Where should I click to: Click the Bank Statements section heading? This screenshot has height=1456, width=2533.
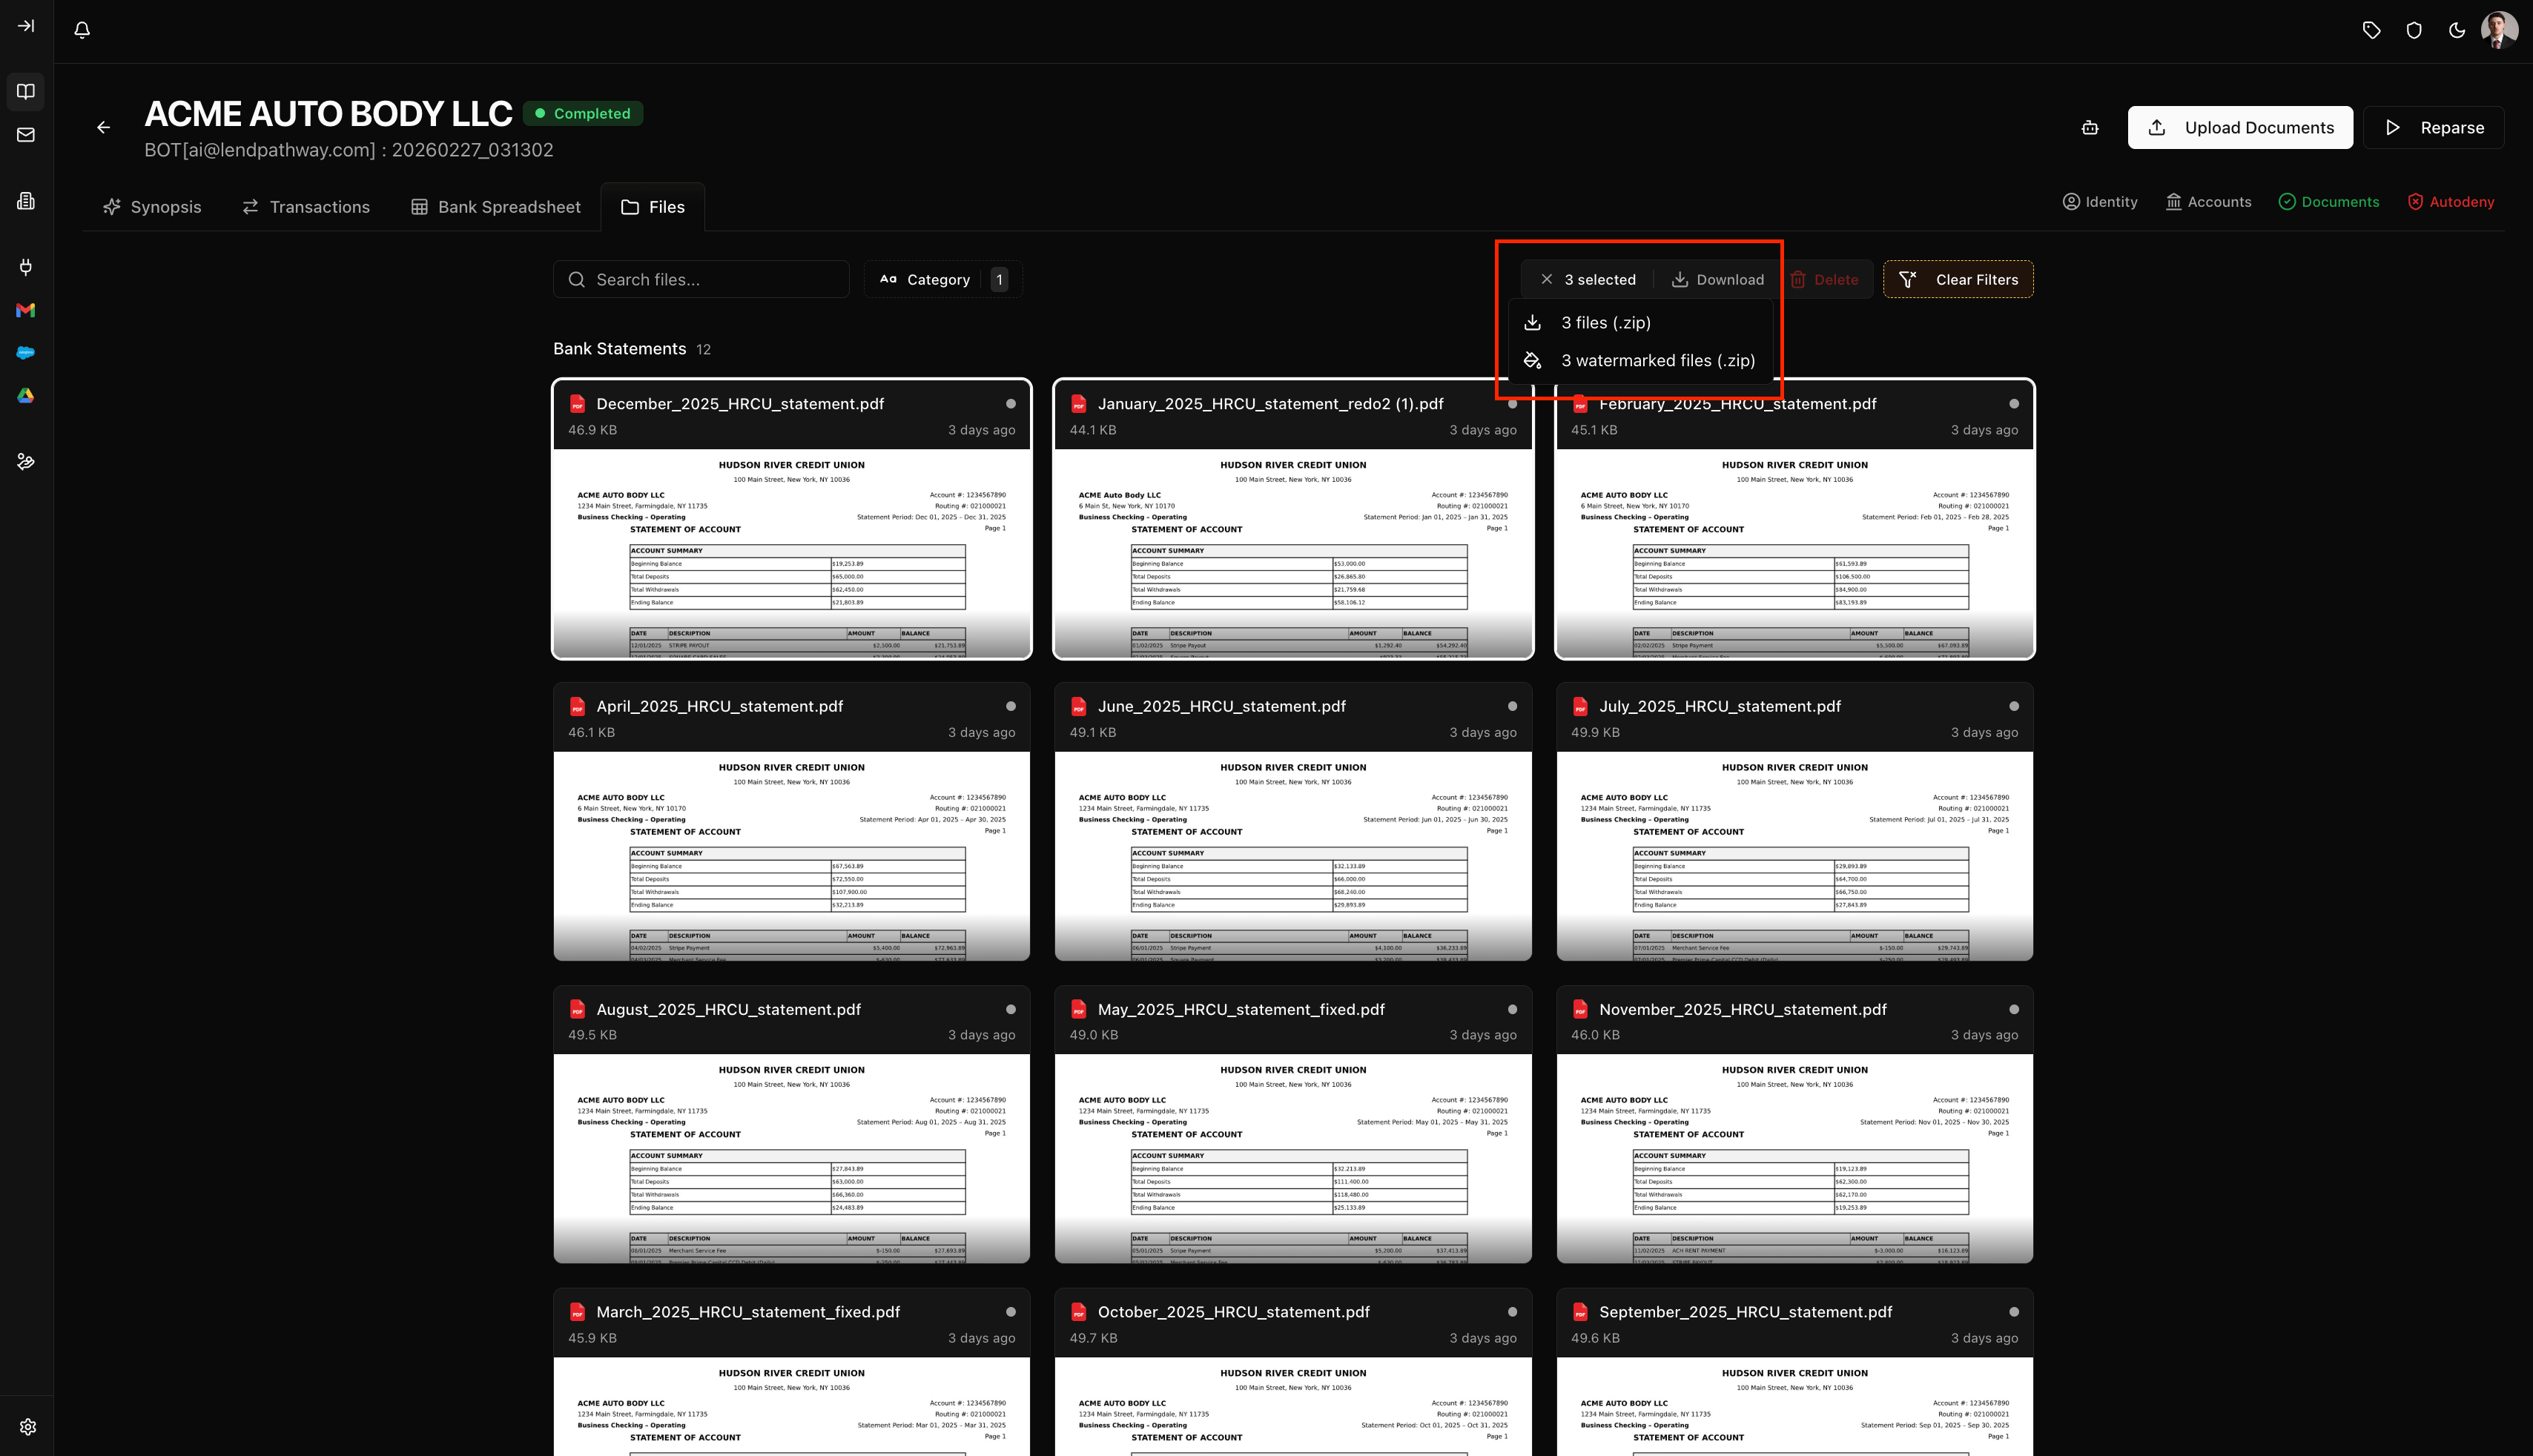point(620,349)
